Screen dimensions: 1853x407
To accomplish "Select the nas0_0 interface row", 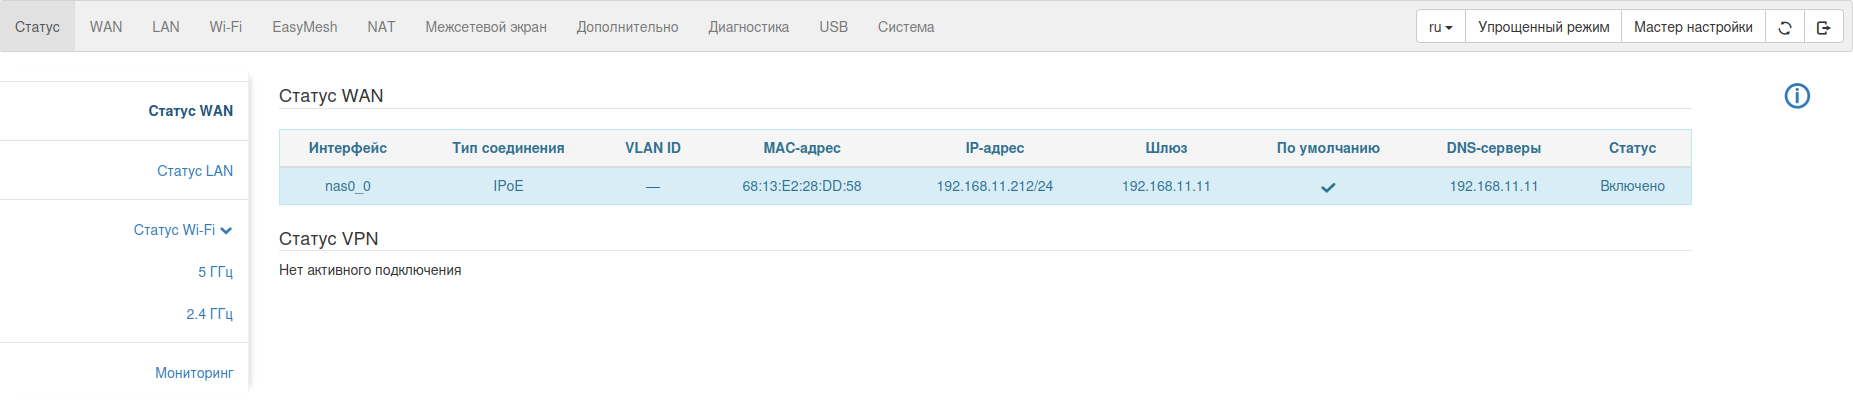I will [x=348, y=186].
